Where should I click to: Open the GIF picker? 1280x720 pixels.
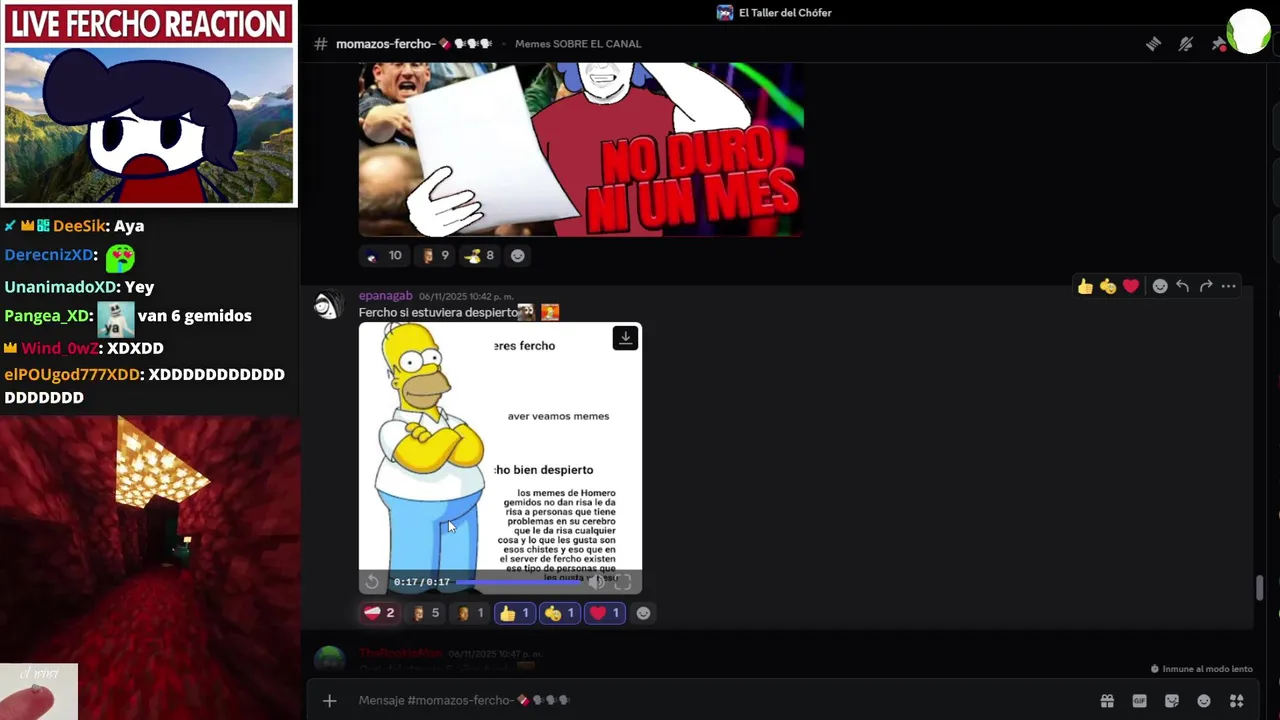[1139, 700]
